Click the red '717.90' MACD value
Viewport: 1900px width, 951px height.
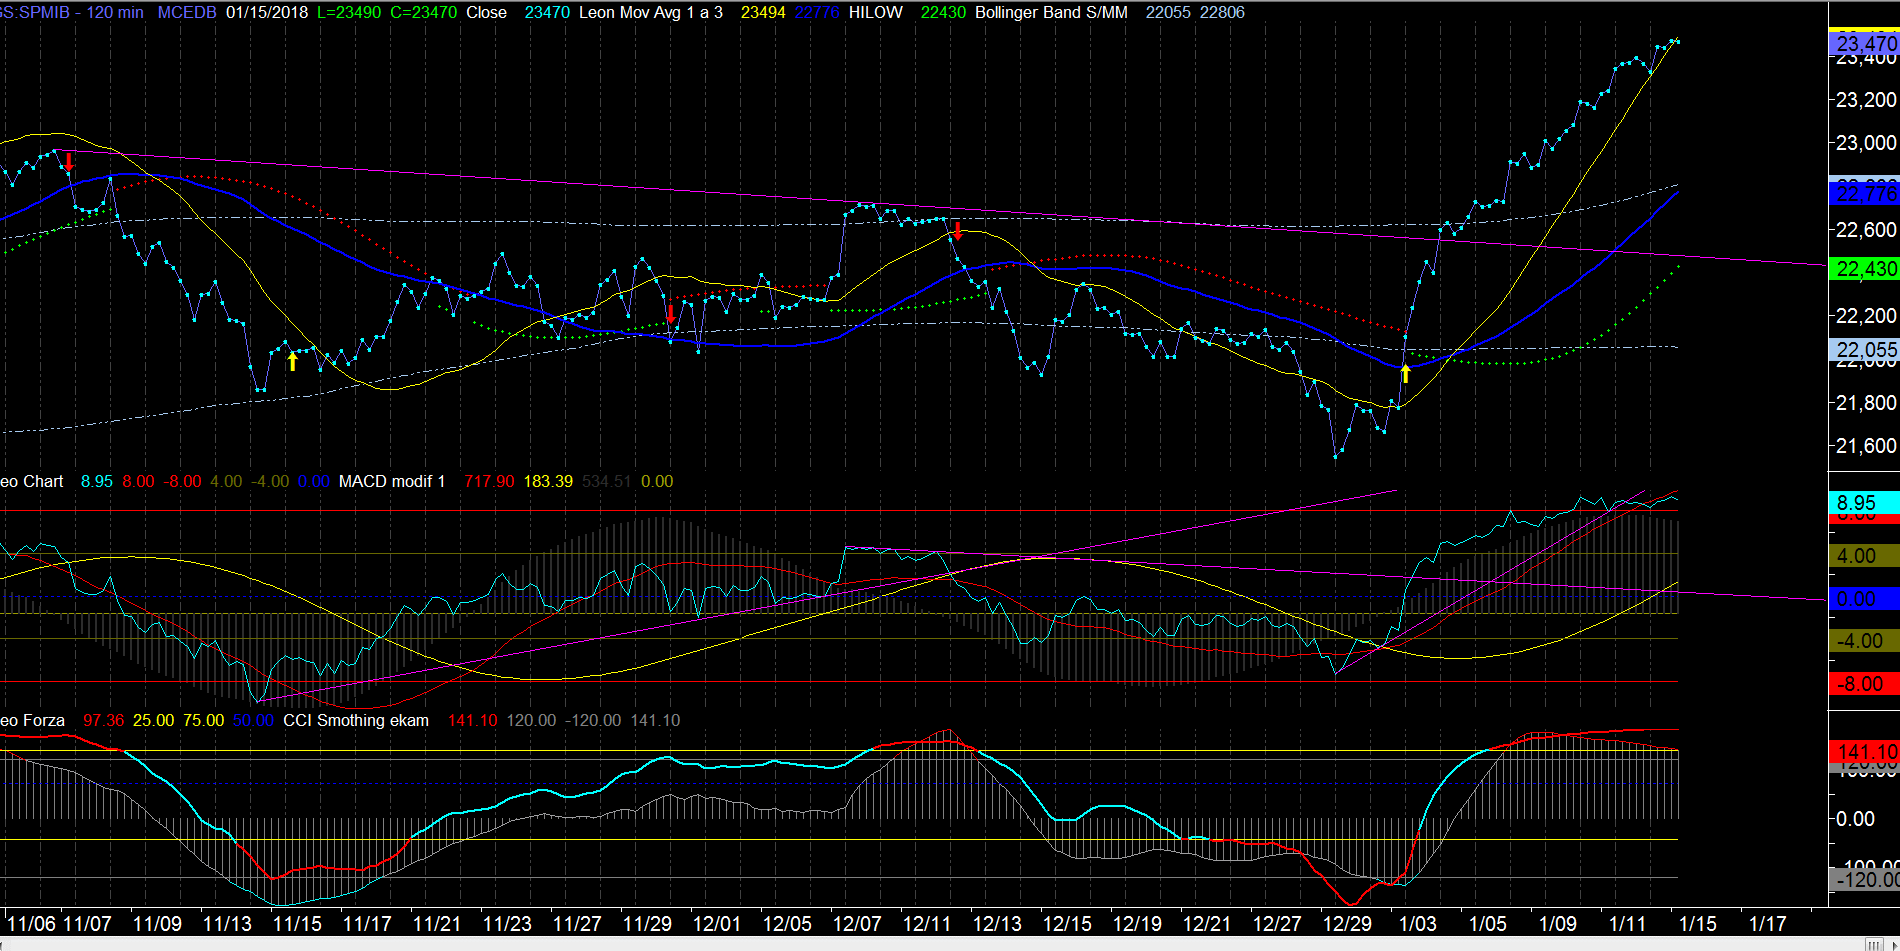[x=489, y=482]
